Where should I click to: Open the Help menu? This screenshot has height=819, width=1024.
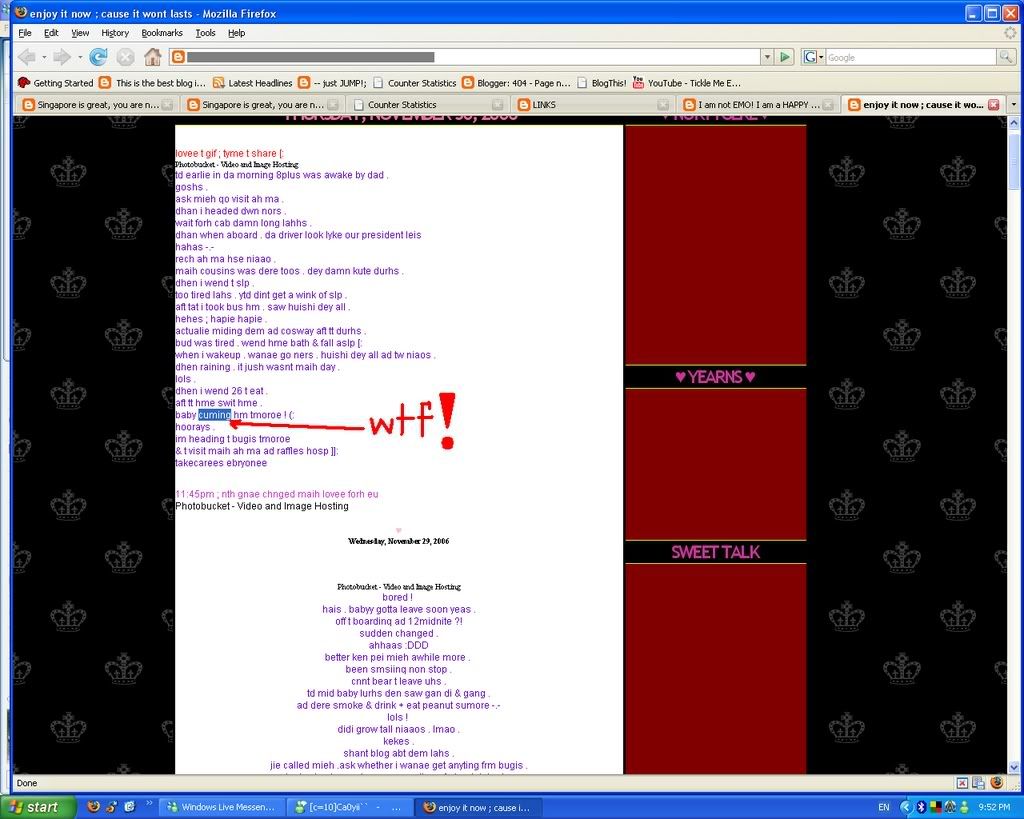pos(236,33)
